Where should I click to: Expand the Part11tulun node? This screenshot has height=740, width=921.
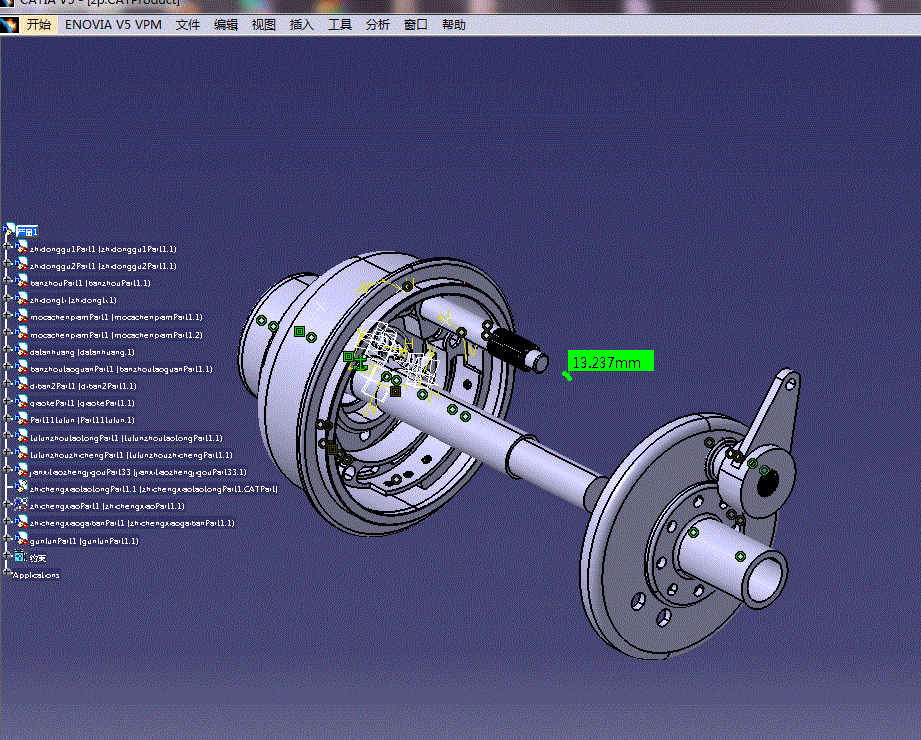[7, 418]
